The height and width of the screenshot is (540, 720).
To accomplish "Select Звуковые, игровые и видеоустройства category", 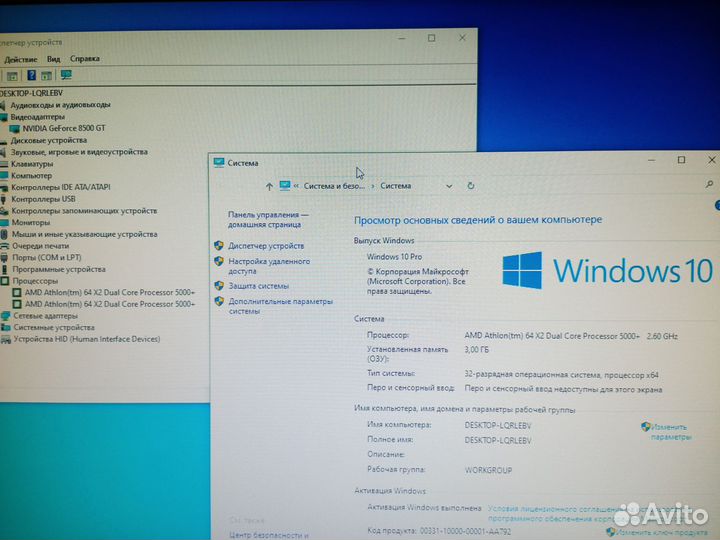I will click(x=79, y=152).
